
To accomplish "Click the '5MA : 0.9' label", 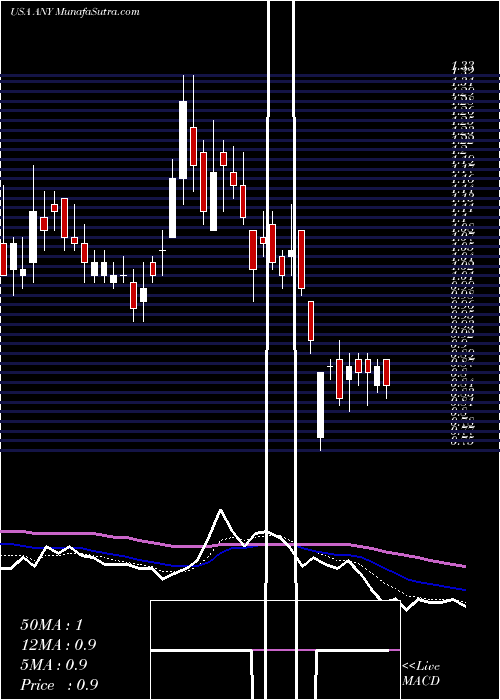I will (55, 665).
